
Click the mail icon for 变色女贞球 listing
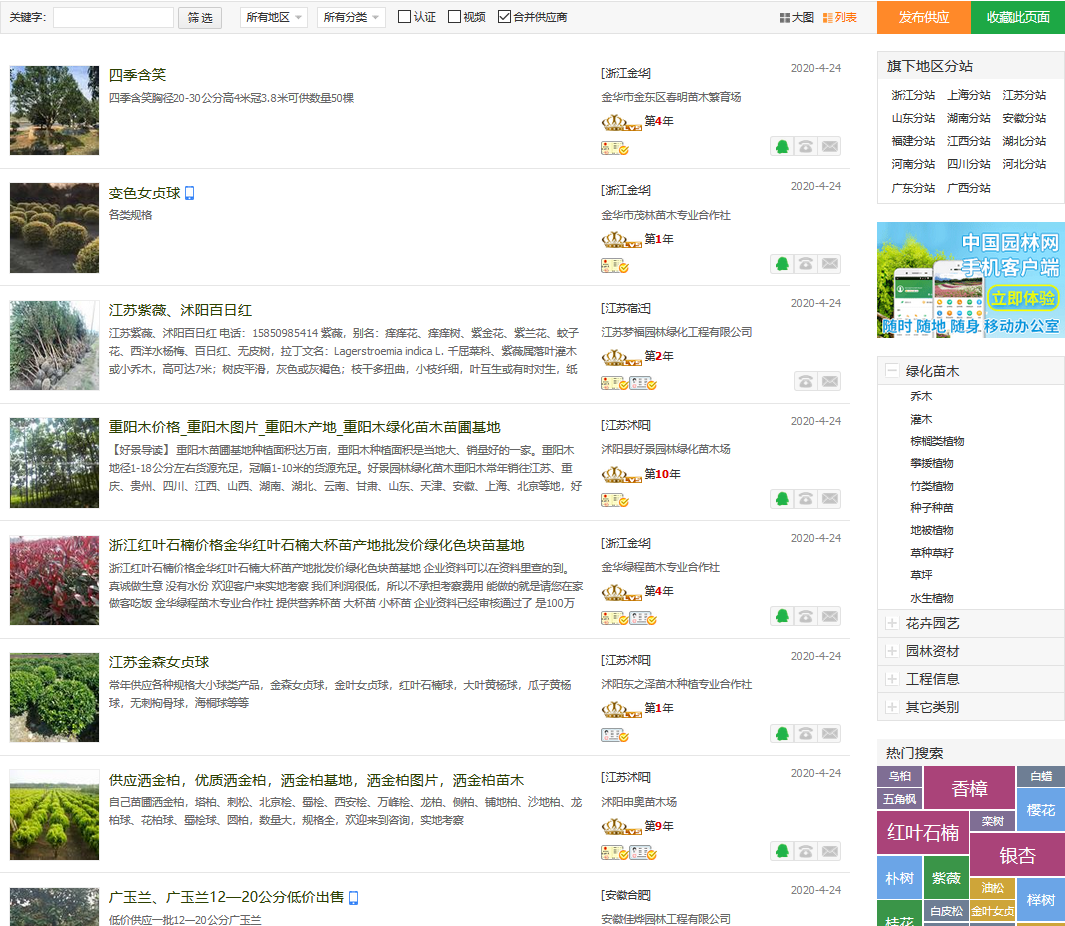click(829, 264)
